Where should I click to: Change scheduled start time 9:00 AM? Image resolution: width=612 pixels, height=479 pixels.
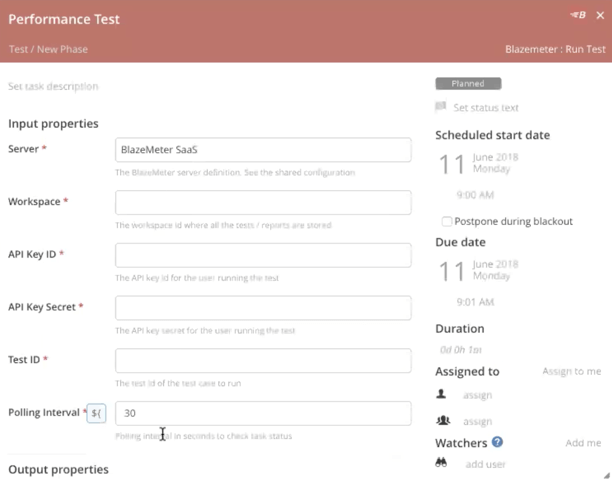475,195
